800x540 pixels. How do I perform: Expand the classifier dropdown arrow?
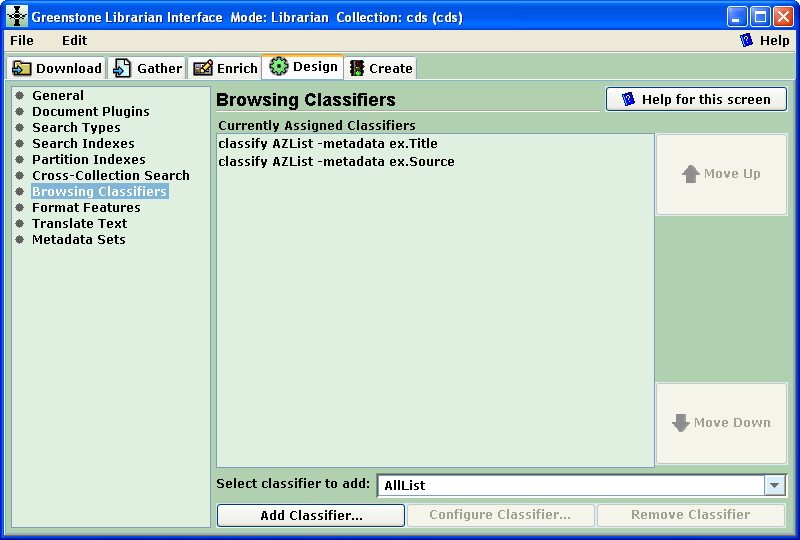[x=775, y=485]
